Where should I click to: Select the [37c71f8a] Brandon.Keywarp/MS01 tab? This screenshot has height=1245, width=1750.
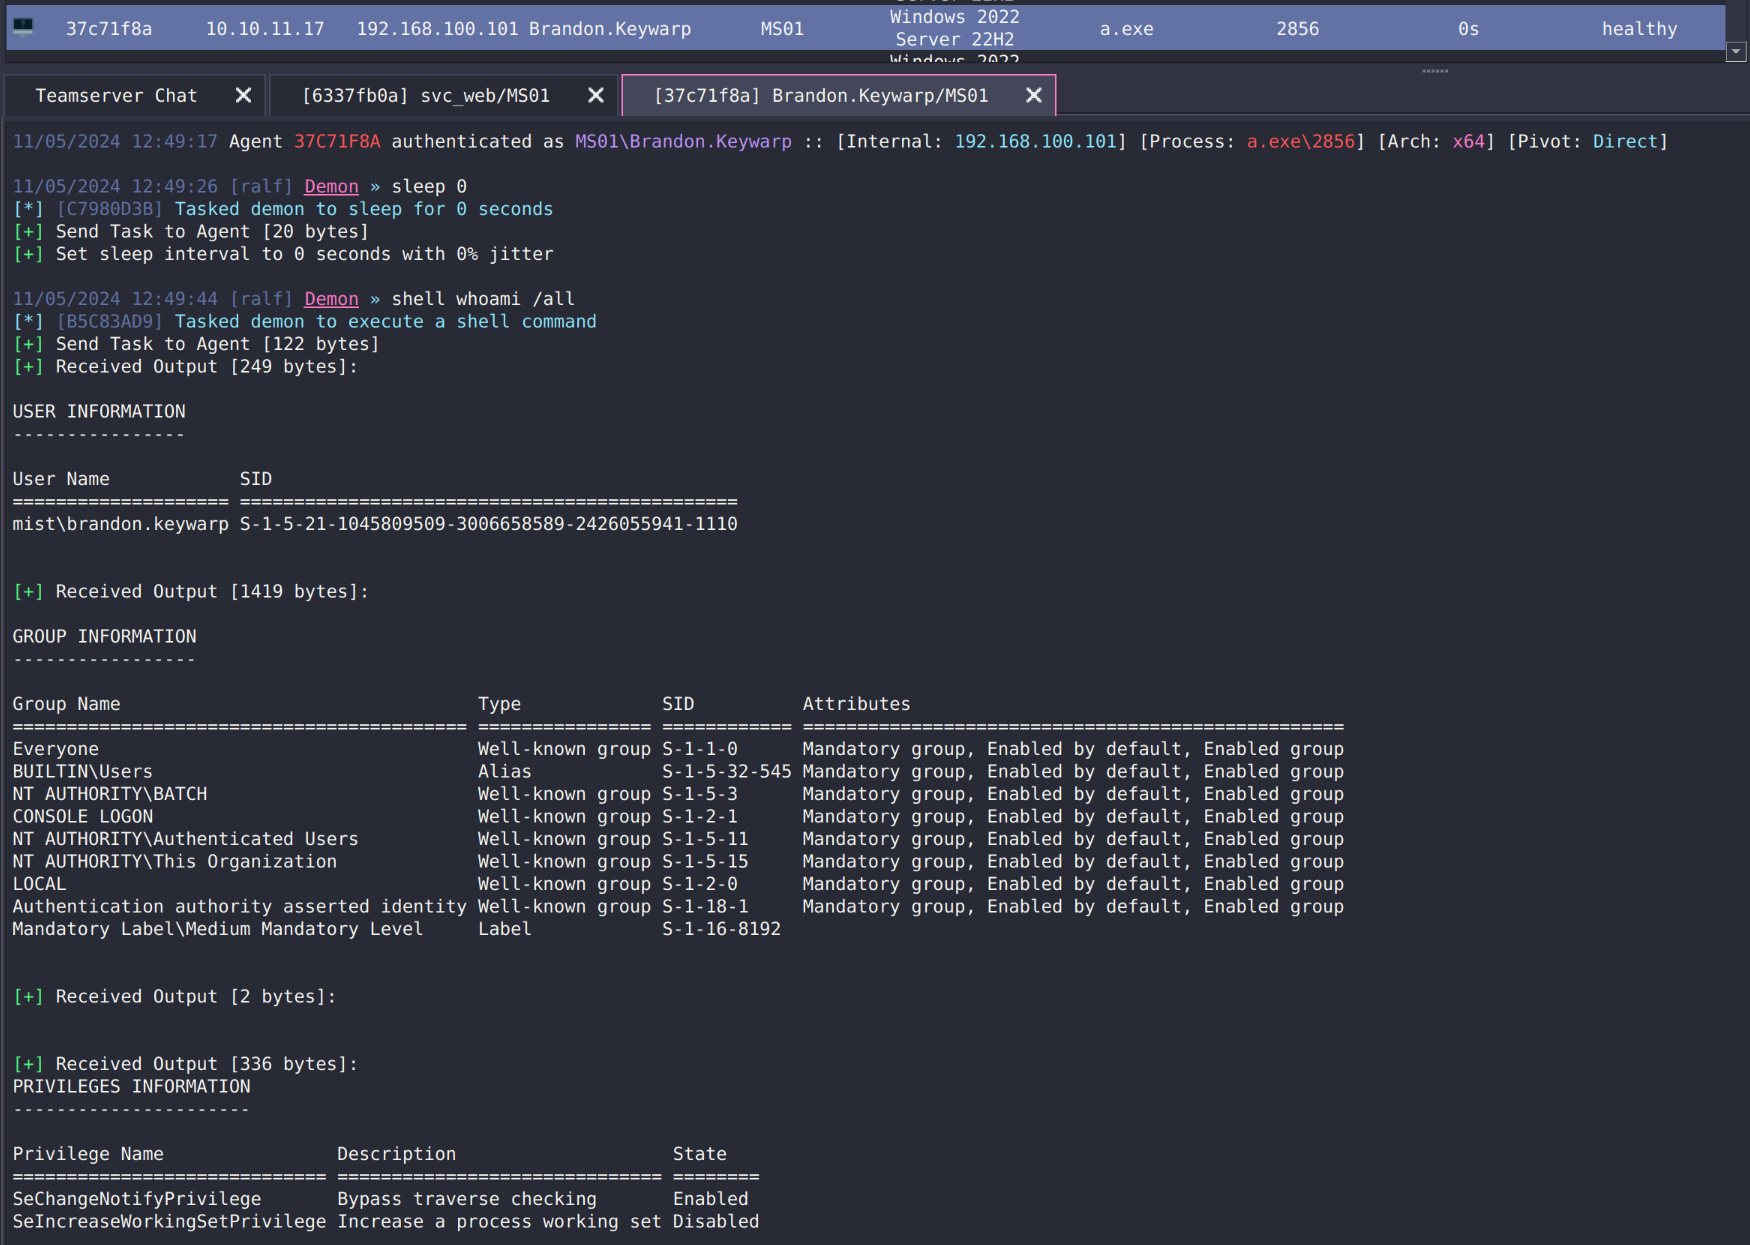click(x=821, y=96)
